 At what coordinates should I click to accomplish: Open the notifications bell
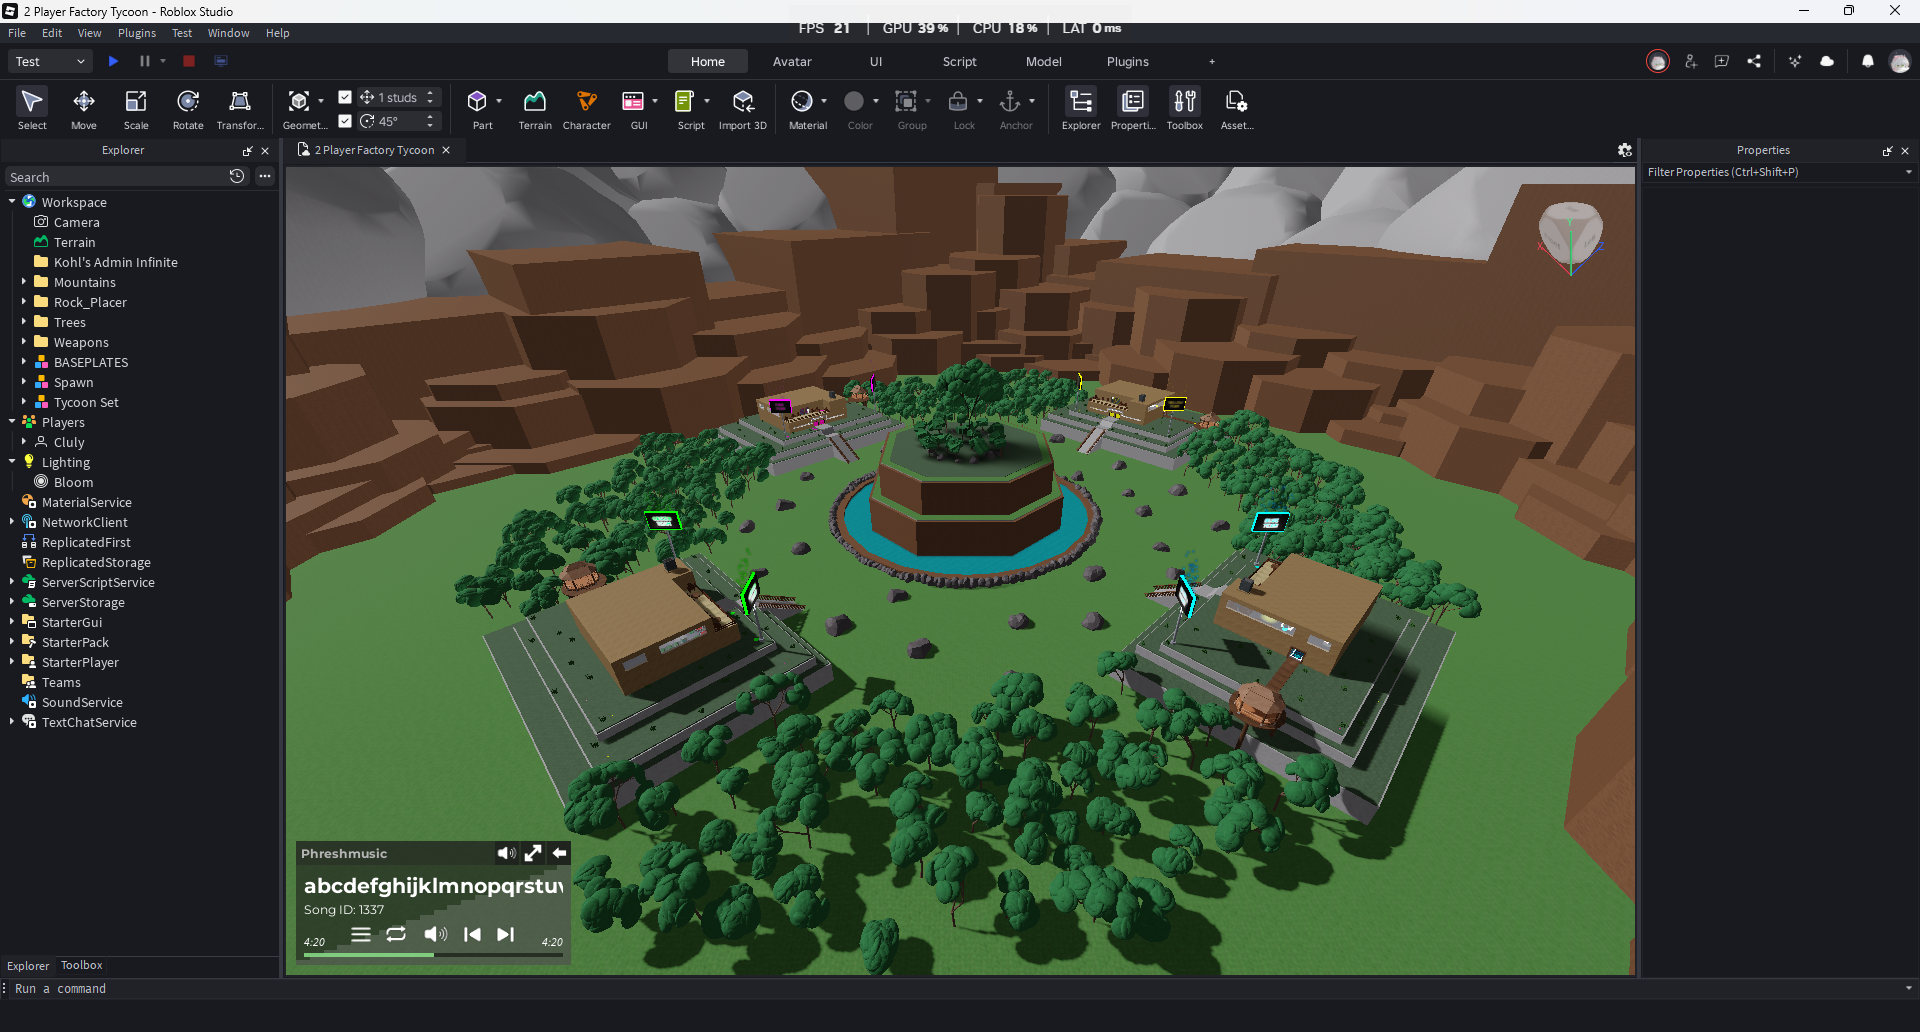pos(1867,61)
